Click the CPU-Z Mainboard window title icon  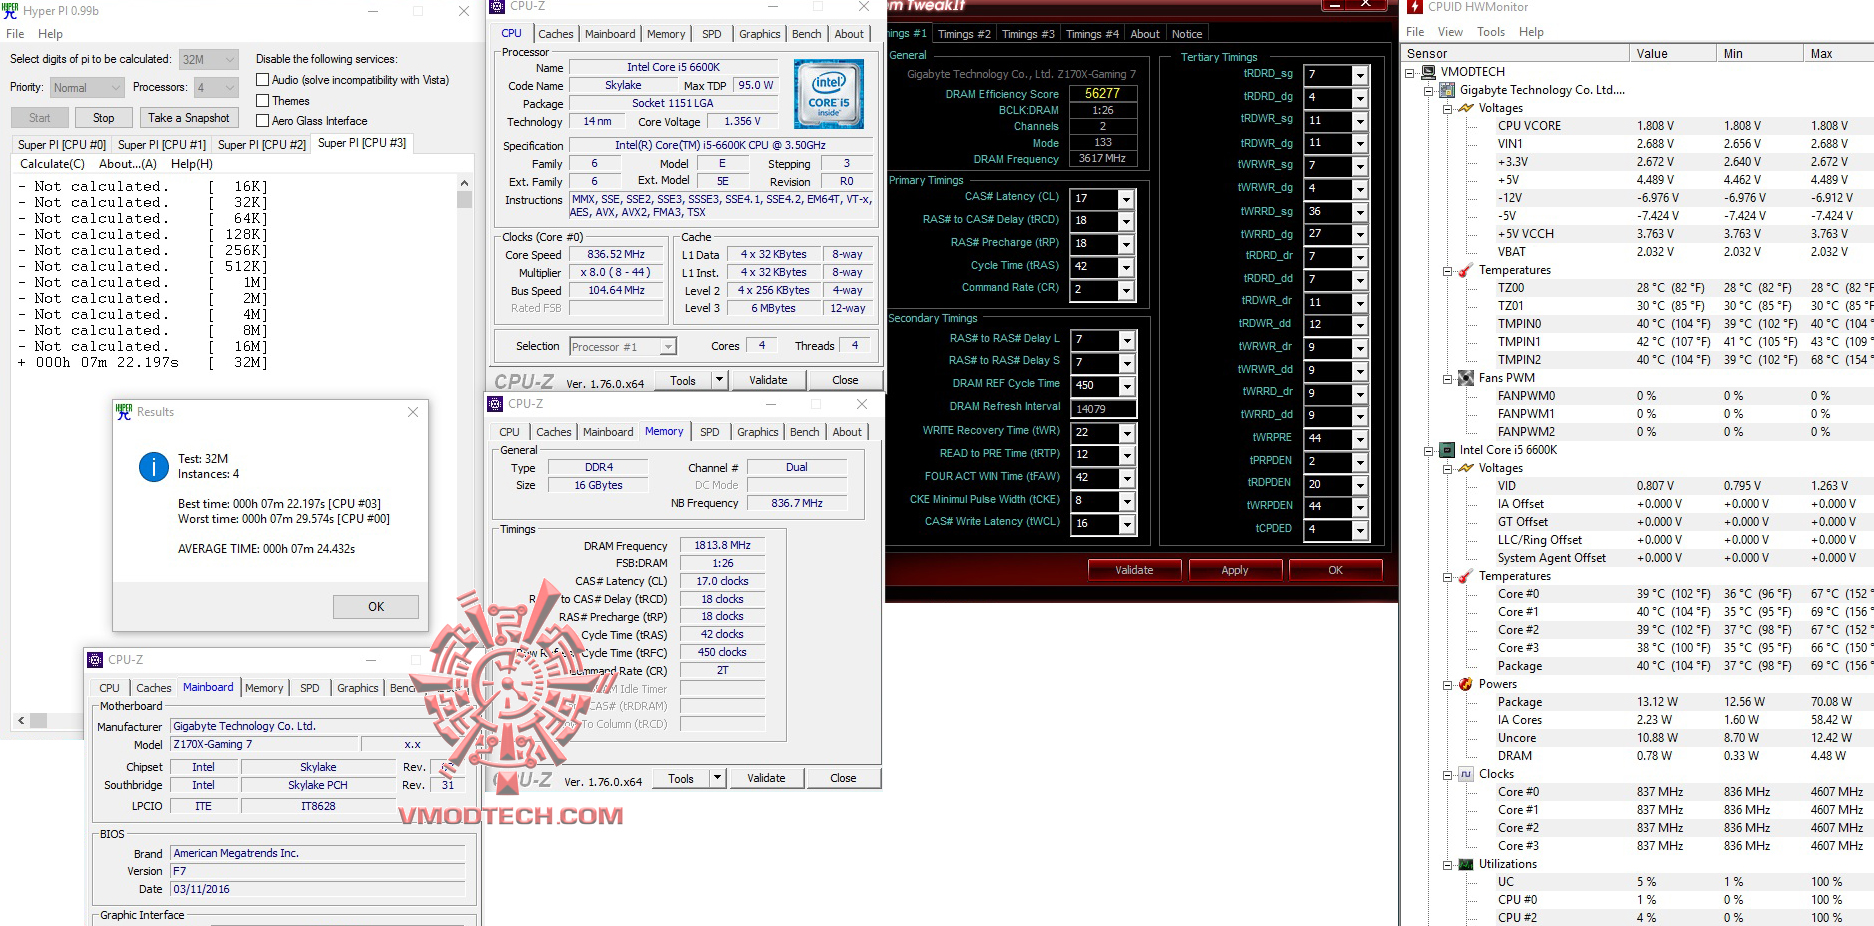(x=95, y=660)
